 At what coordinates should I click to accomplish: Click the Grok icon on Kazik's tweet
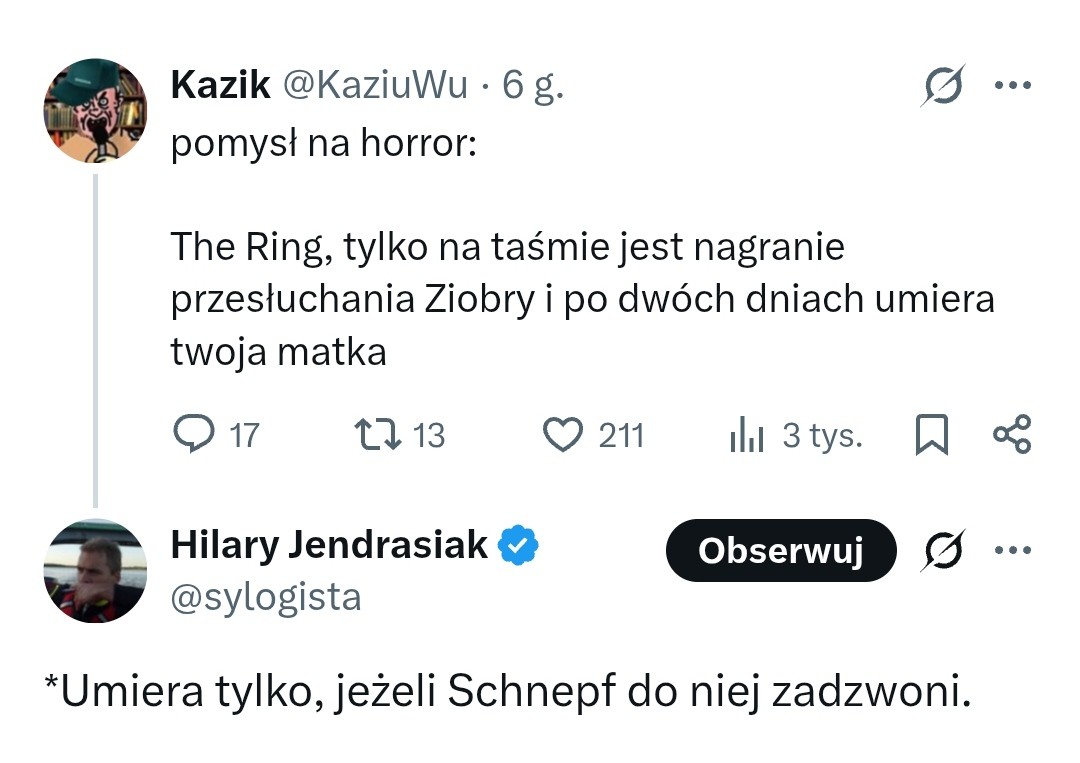coord(941,84)
